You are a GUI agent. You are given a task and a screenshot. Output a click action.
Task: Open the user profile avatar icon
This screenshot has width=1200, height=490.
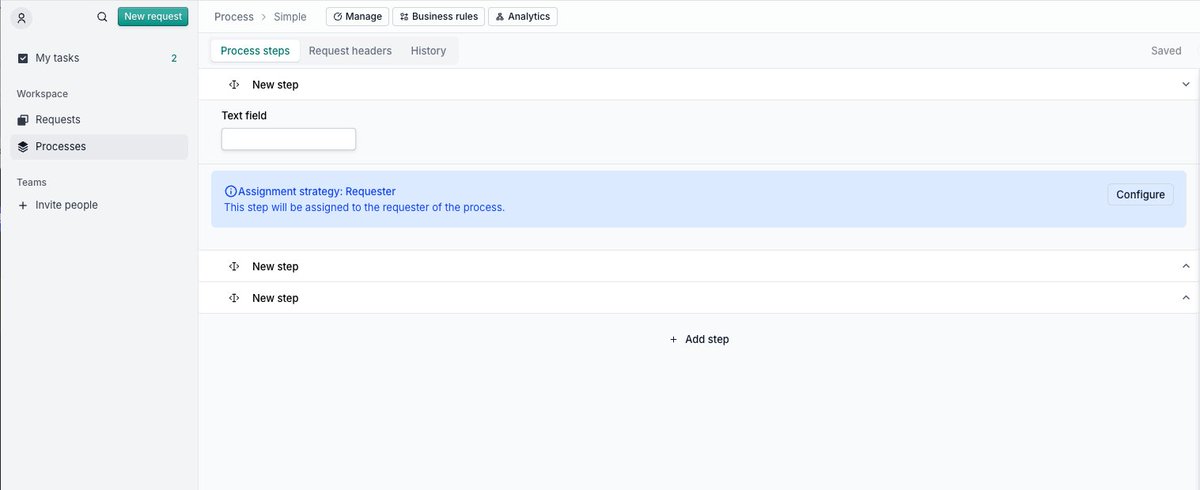coord(22,17)
